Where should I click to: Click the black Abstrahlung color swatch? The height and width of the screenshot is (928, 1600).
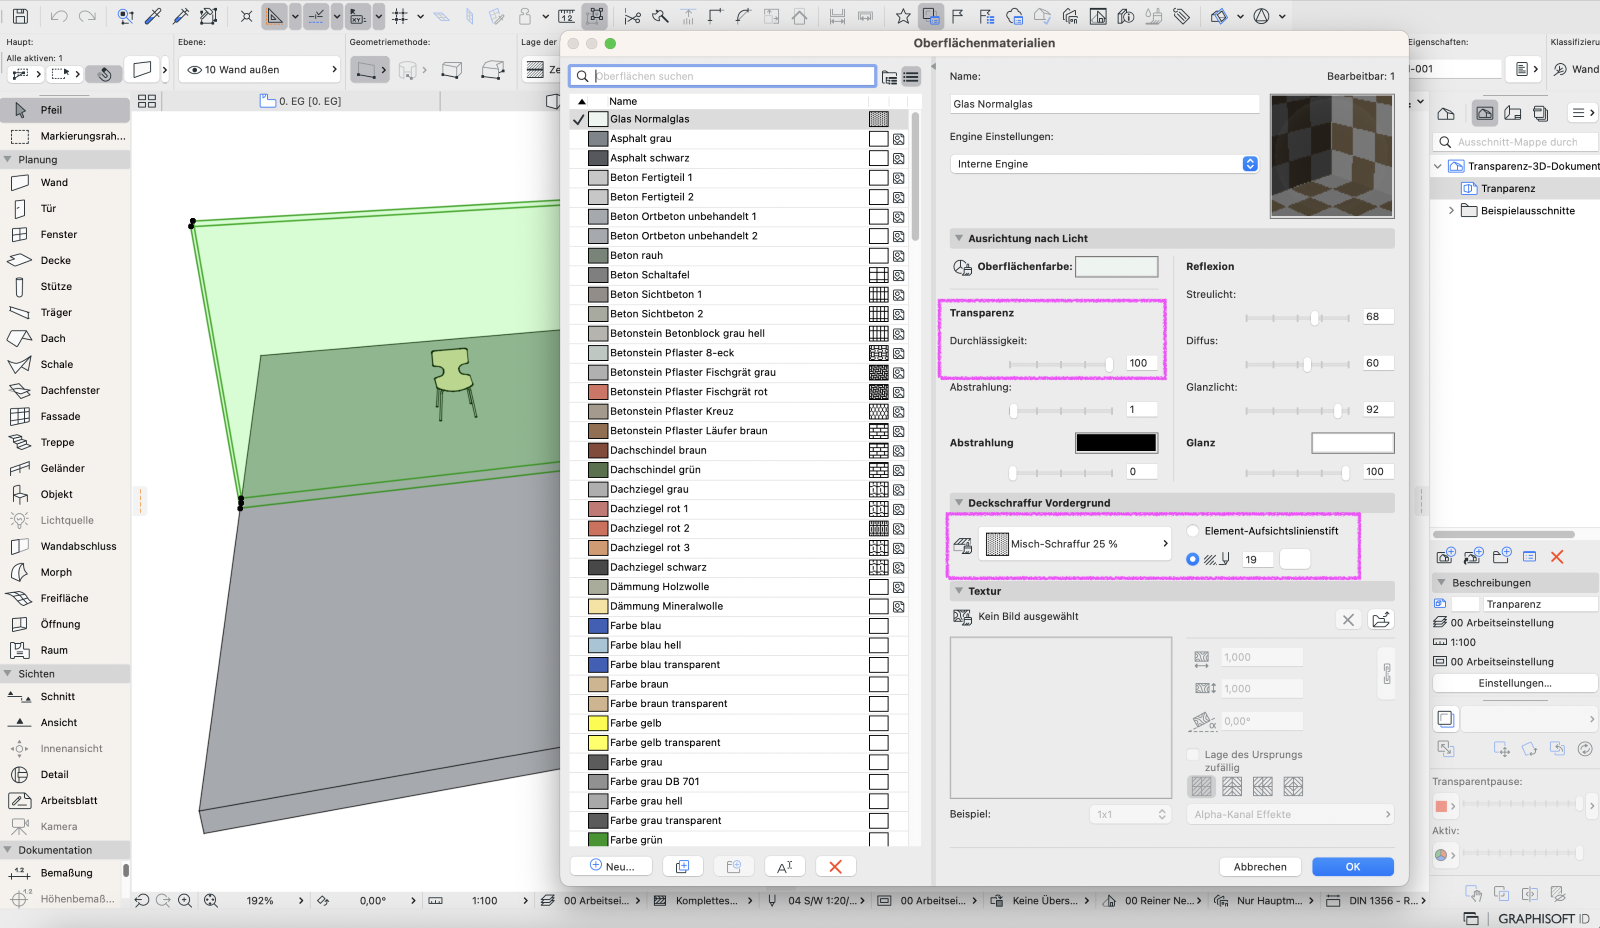pos(1116,443)
